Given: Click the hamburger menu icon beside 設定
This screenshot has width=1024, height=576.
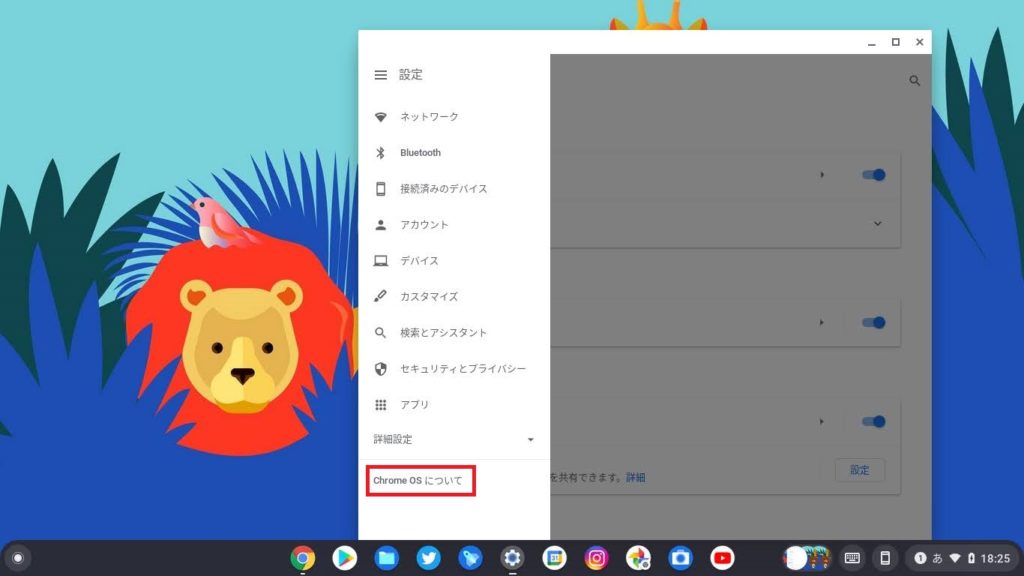Looking at the screenshot, I should click(380, 75).
